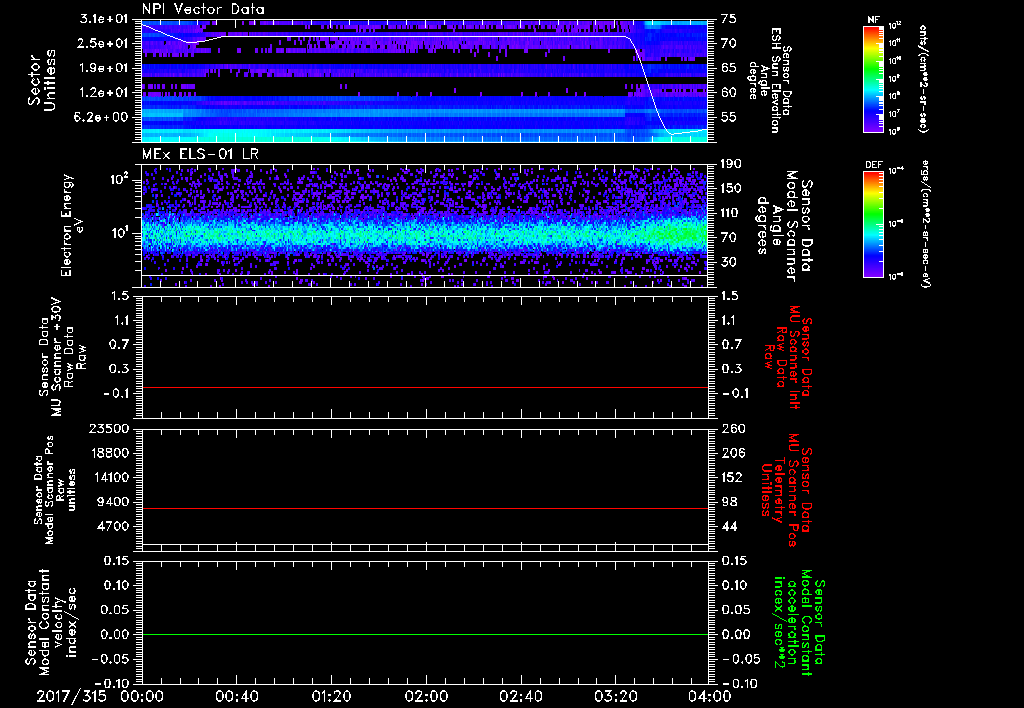Click the '150' scanner angle tick value

731,188
